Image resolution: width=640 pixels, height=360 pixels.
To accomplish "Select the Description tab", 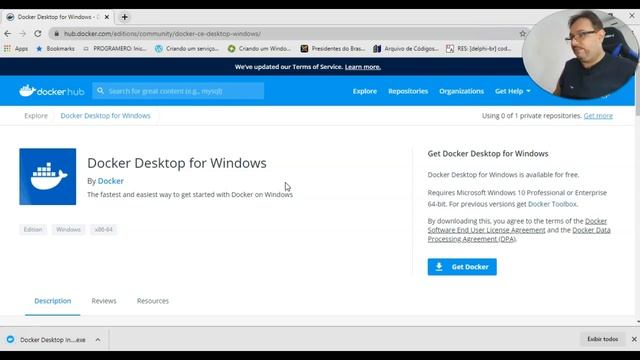I will tap(53, 301).
